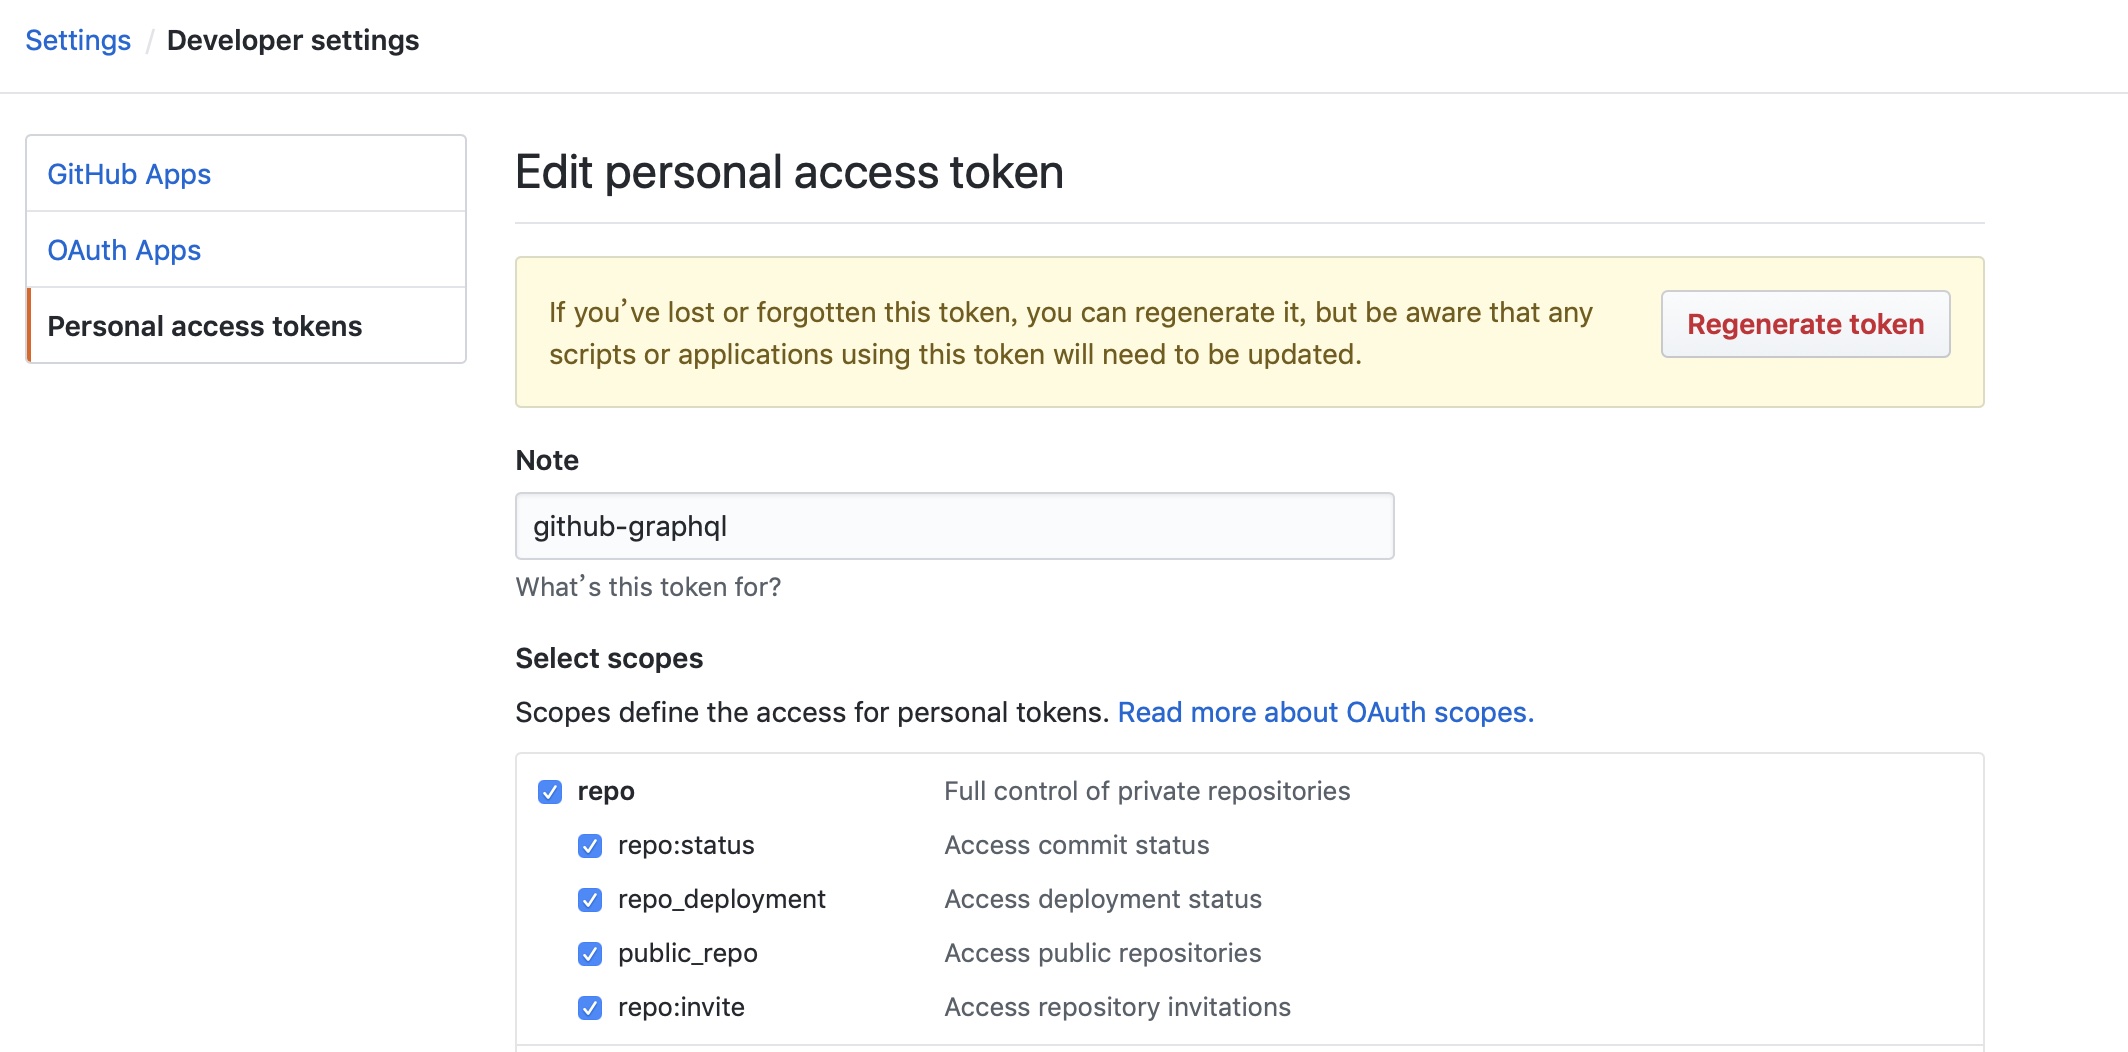2128x1052 pixels.
Task: Uncheck the repo:invite scope
Action: [x=589, y=1007]
